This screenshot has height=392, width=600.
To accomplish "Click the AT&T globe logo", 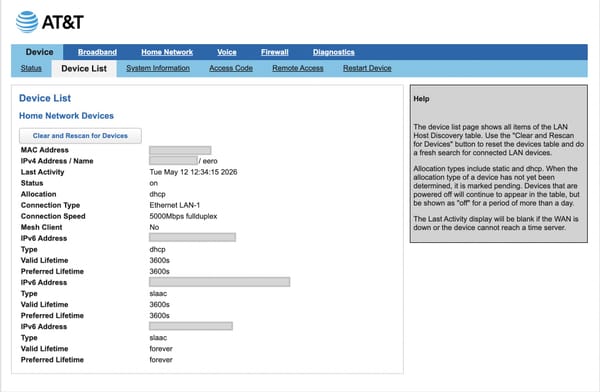I will [27, 22].
